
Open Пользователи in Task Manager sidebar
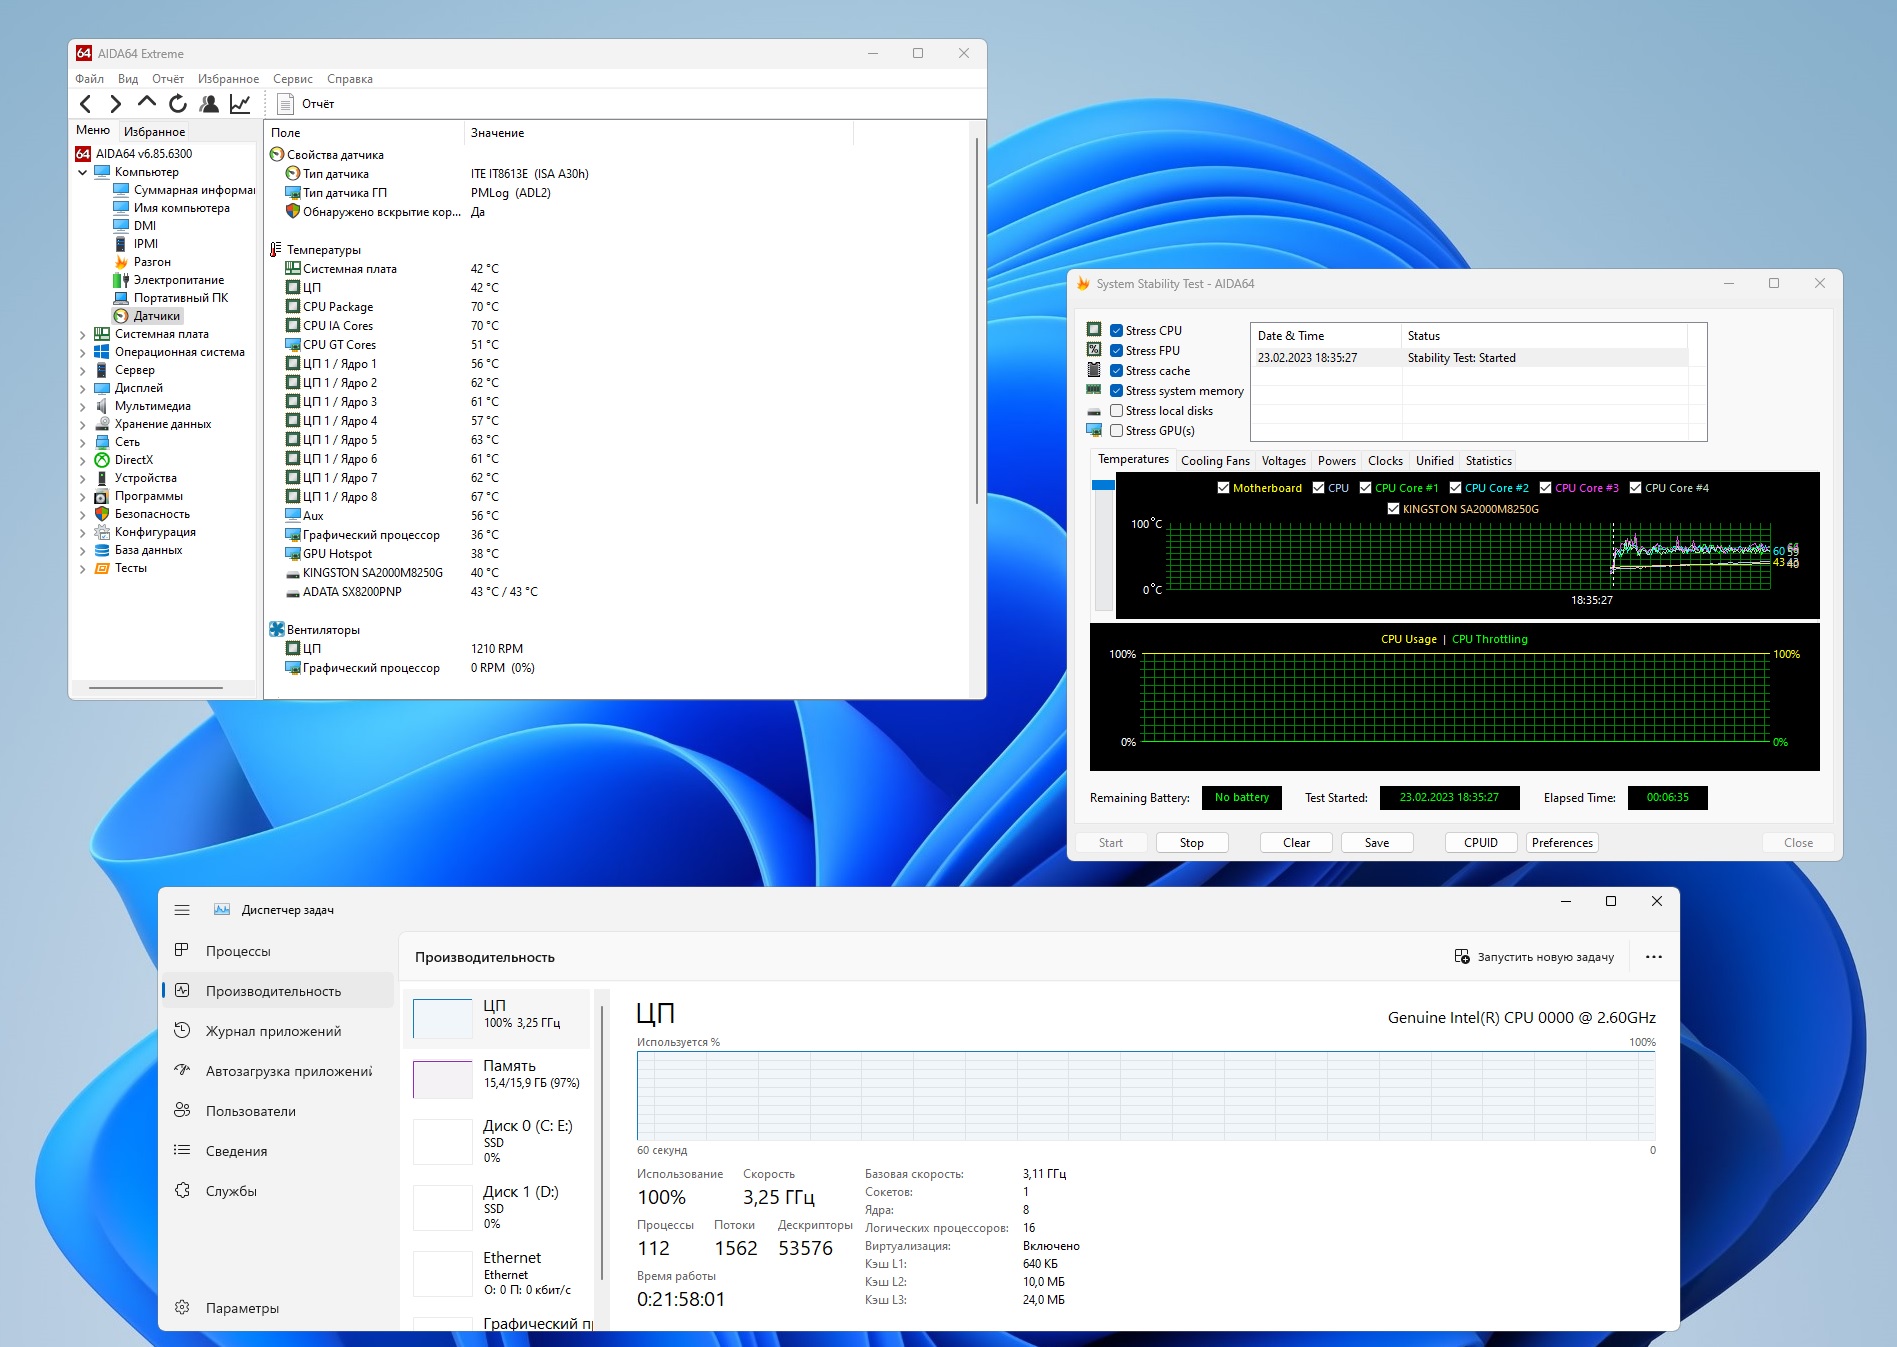[x=250, y=1111]
